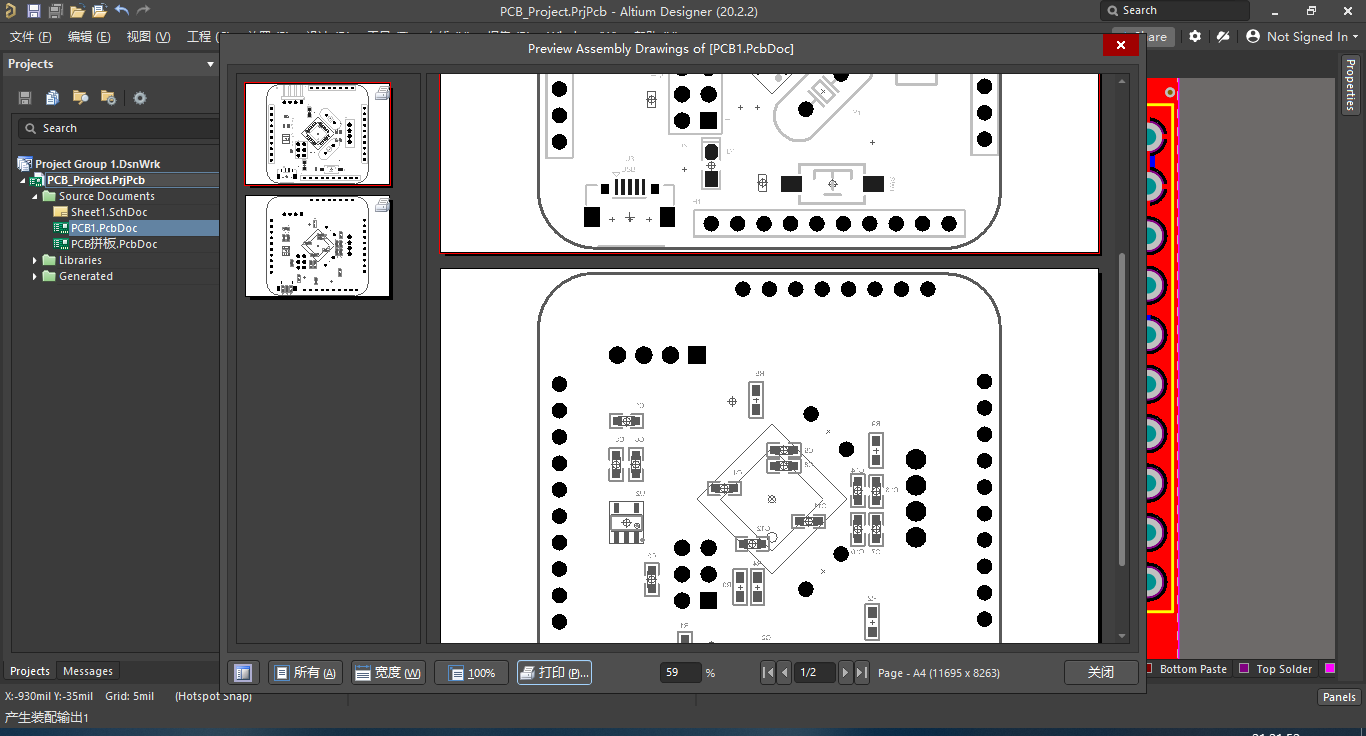Click the Top Solder layer color swatch

point(1245,669)
